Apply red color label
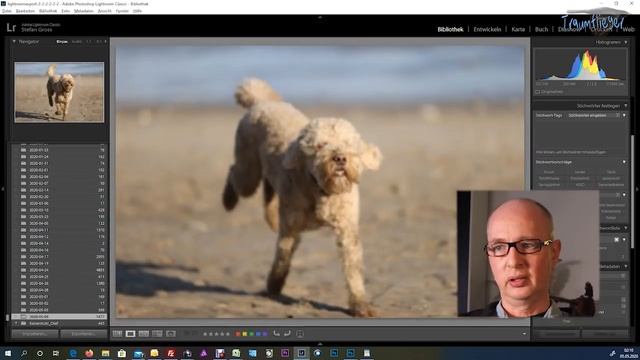 tap(238, 334)
